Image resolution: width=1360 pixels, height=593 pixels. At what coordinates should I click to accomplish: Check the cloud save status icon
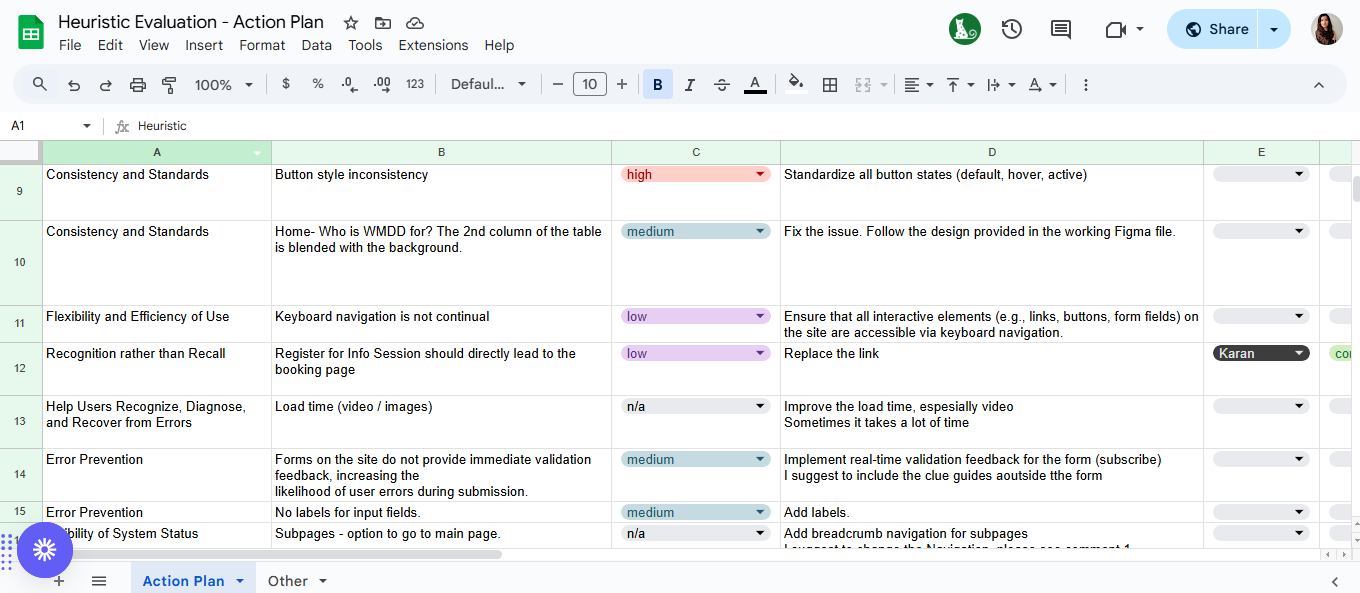click(415, 23)
